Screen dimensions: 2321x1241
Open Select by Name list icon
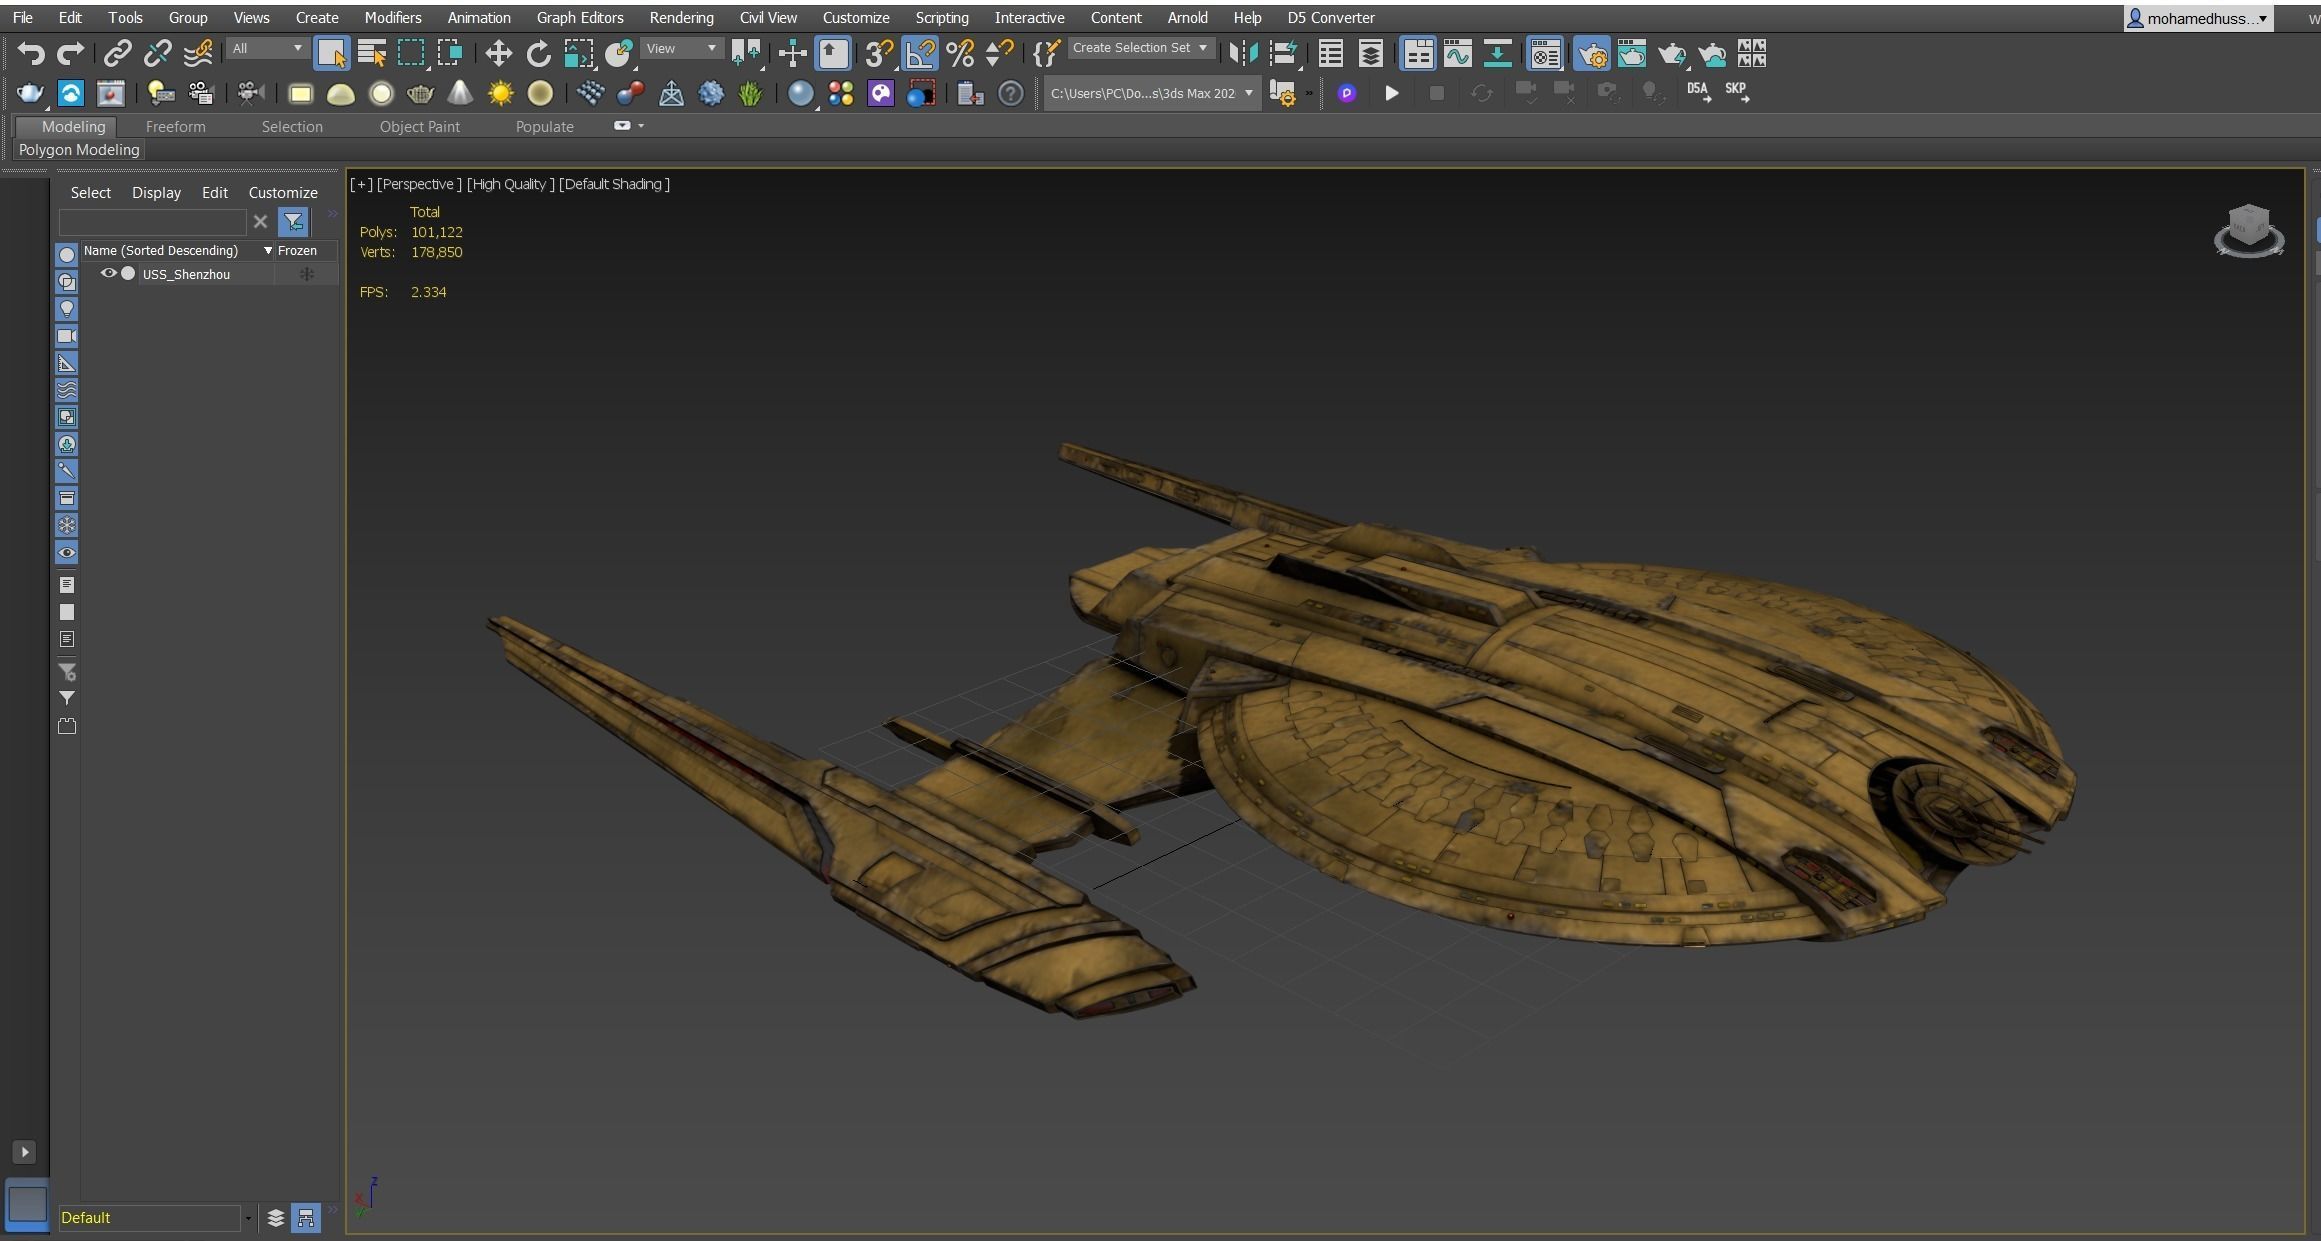pos(372,53)
